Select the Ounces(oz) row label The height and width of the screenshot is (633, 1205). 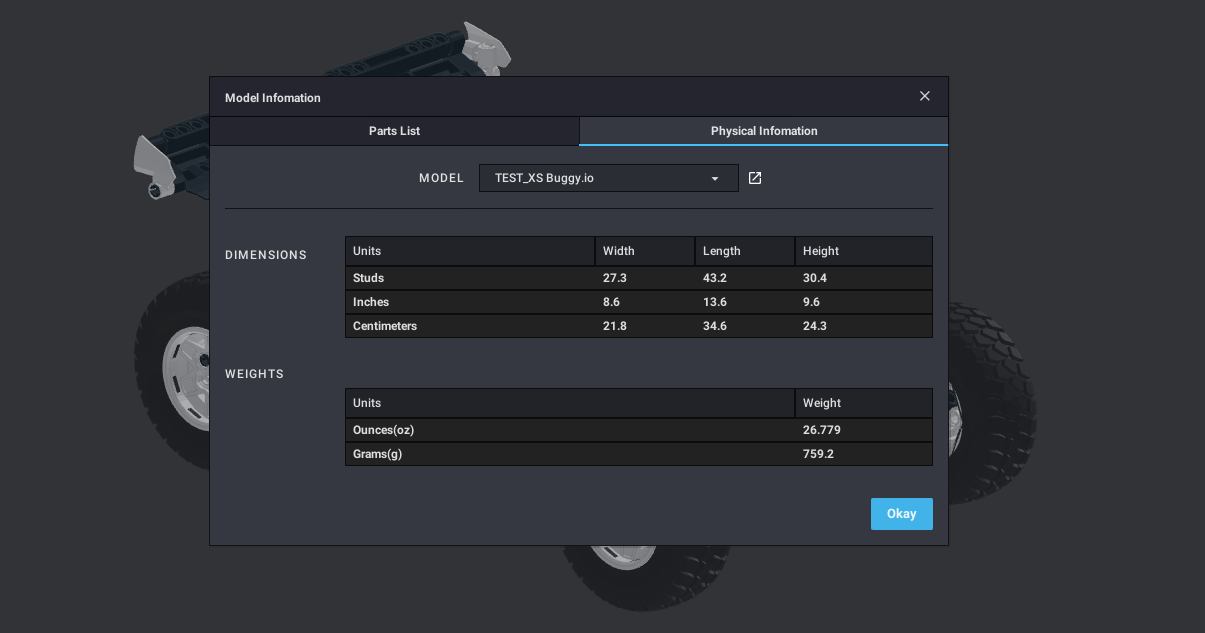tap(383, 430)
